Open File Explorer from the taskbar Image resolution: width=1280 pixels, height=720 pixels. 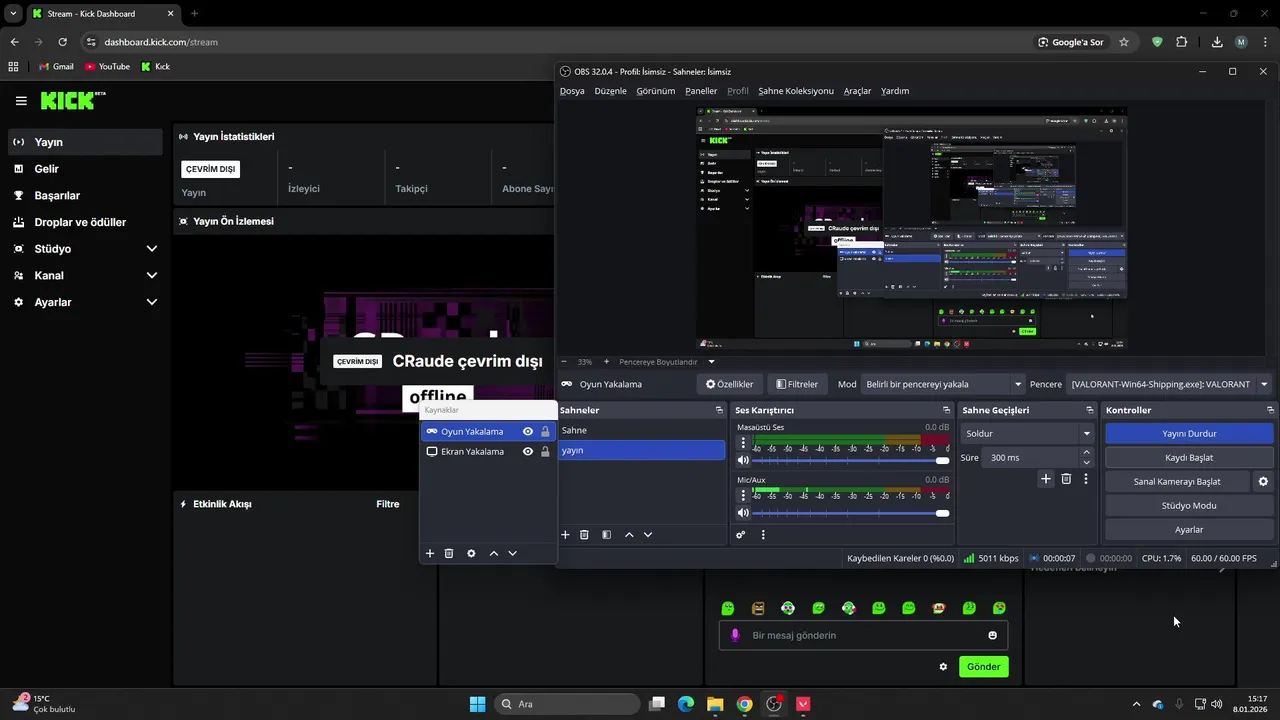[715, 704]
